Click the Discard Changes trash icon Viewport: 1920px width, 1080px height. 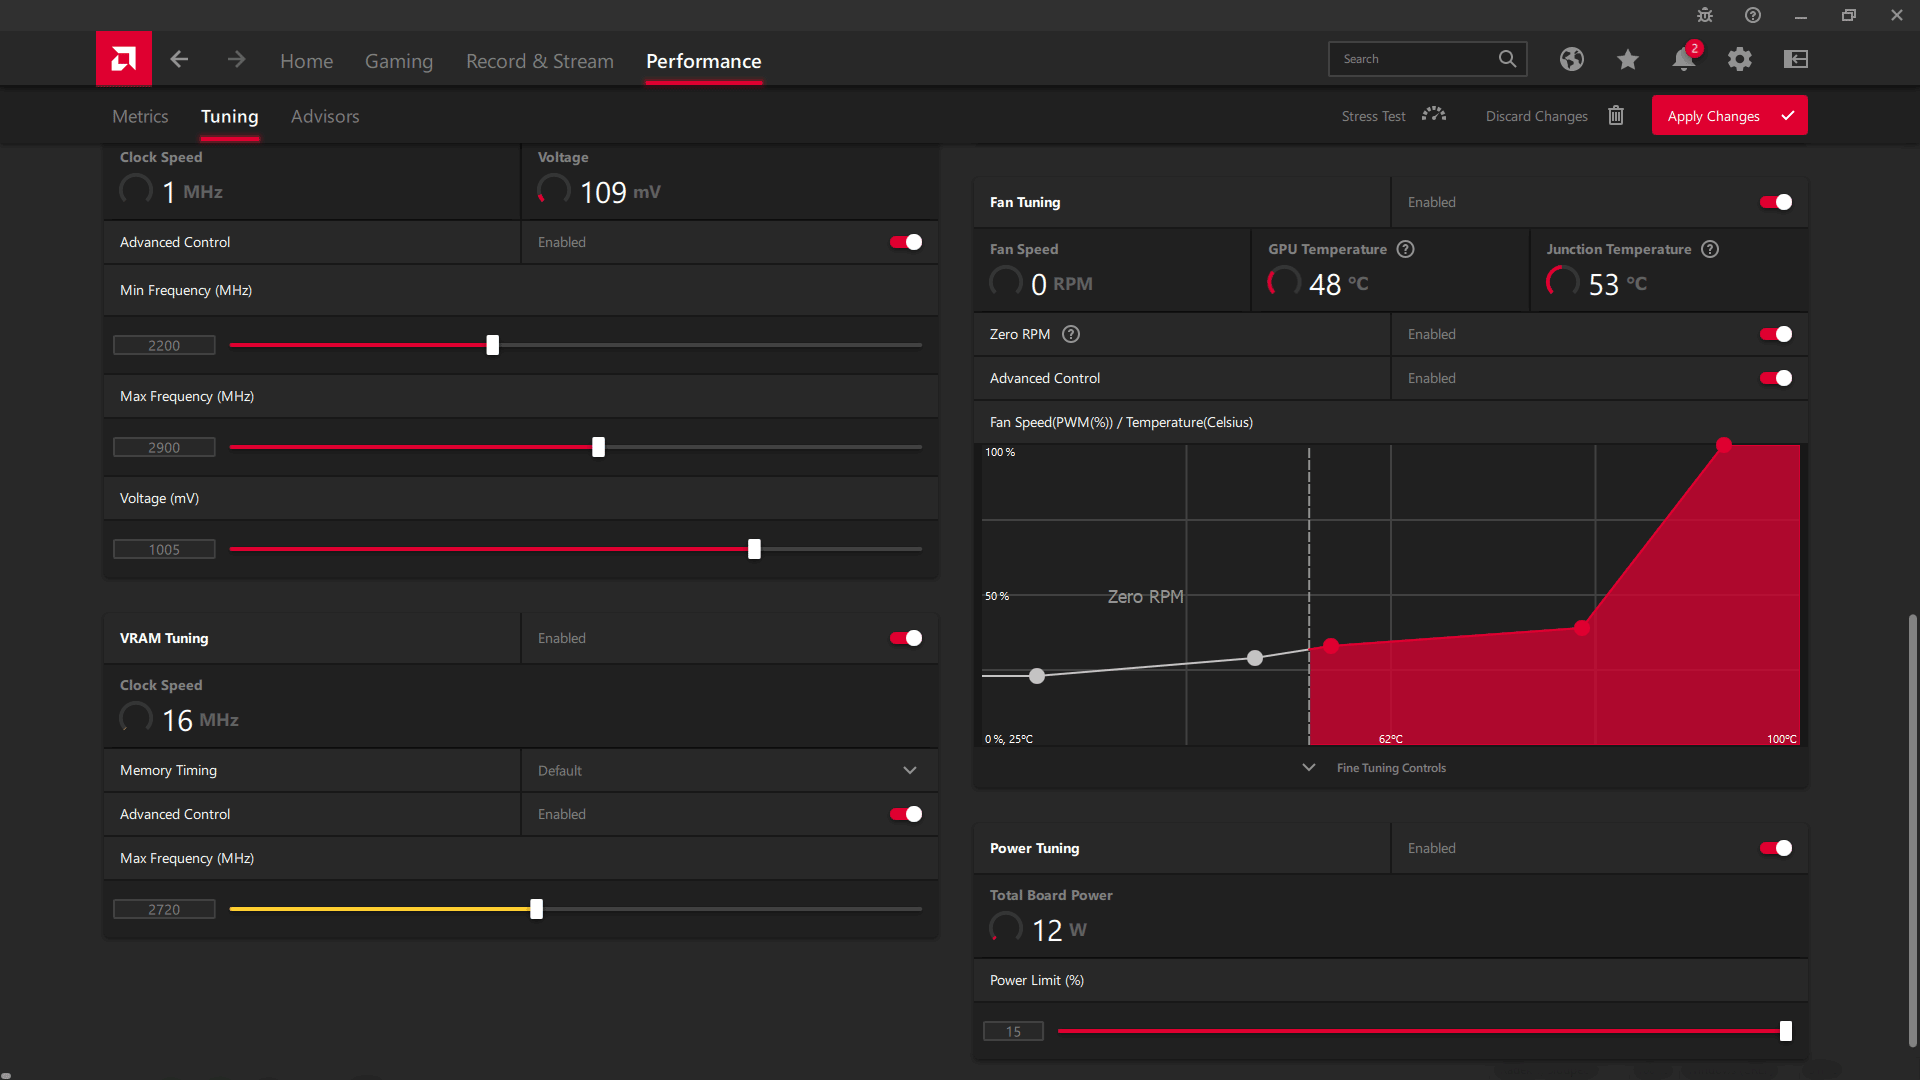click(x=1616, y=115)
